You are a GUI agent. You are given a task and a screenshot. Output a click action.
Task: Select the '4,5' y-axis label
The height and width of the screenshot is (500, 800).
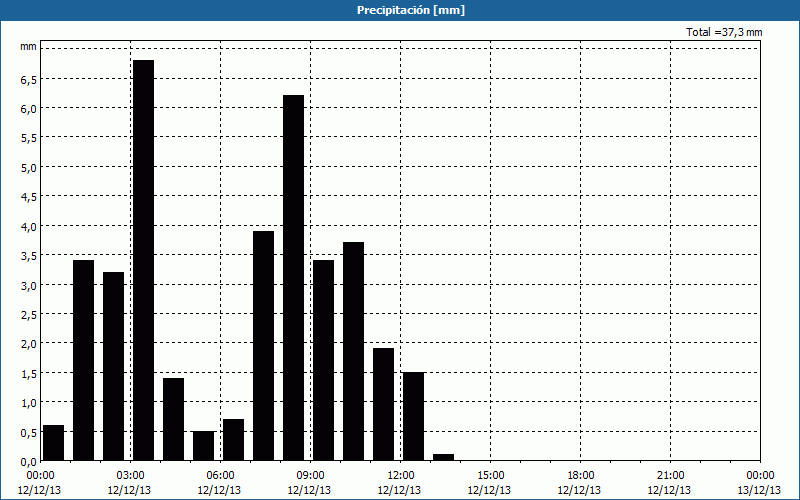[29, 197]
